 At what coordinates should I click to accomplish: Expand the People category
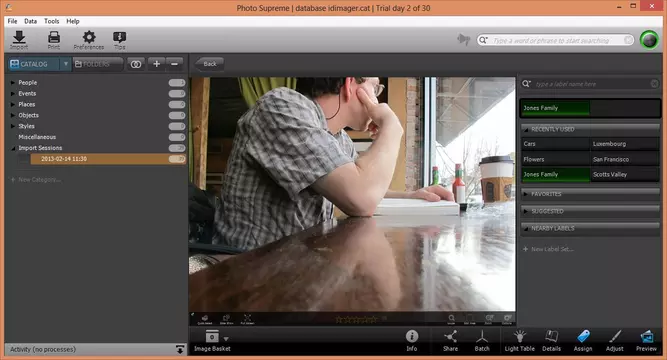(13, 83)
